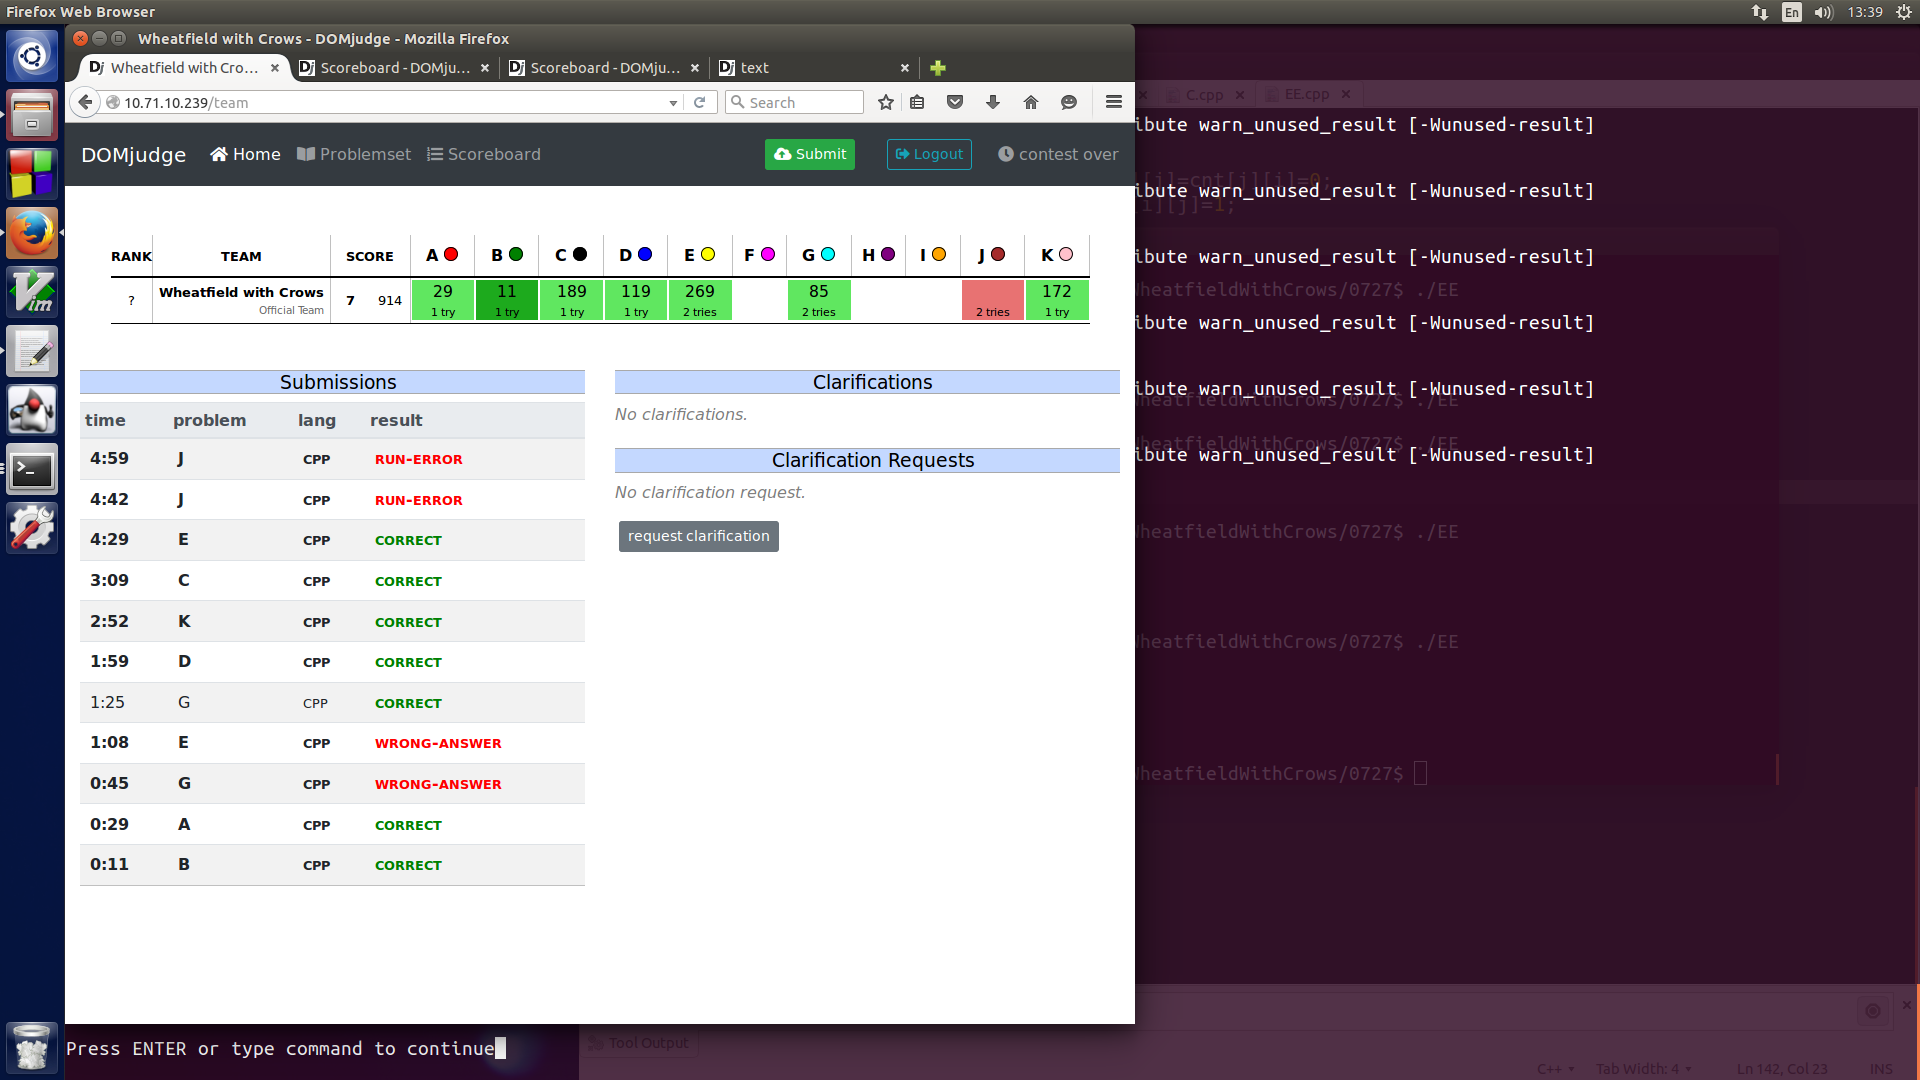Click the Logout button
Image resolution: width=1920 pixels, height=1080 pixels.
click(x=928, y=154)
